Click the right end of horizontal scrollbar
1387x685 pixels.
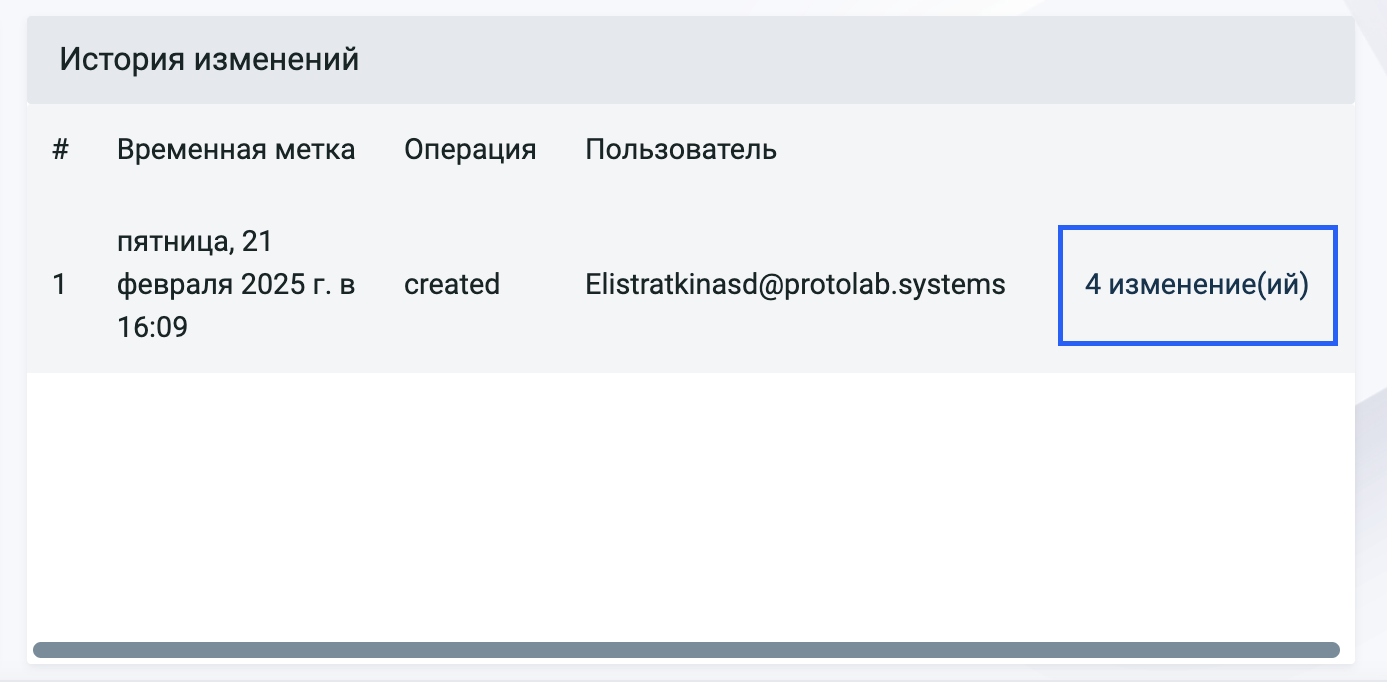tap(1332, 650)
